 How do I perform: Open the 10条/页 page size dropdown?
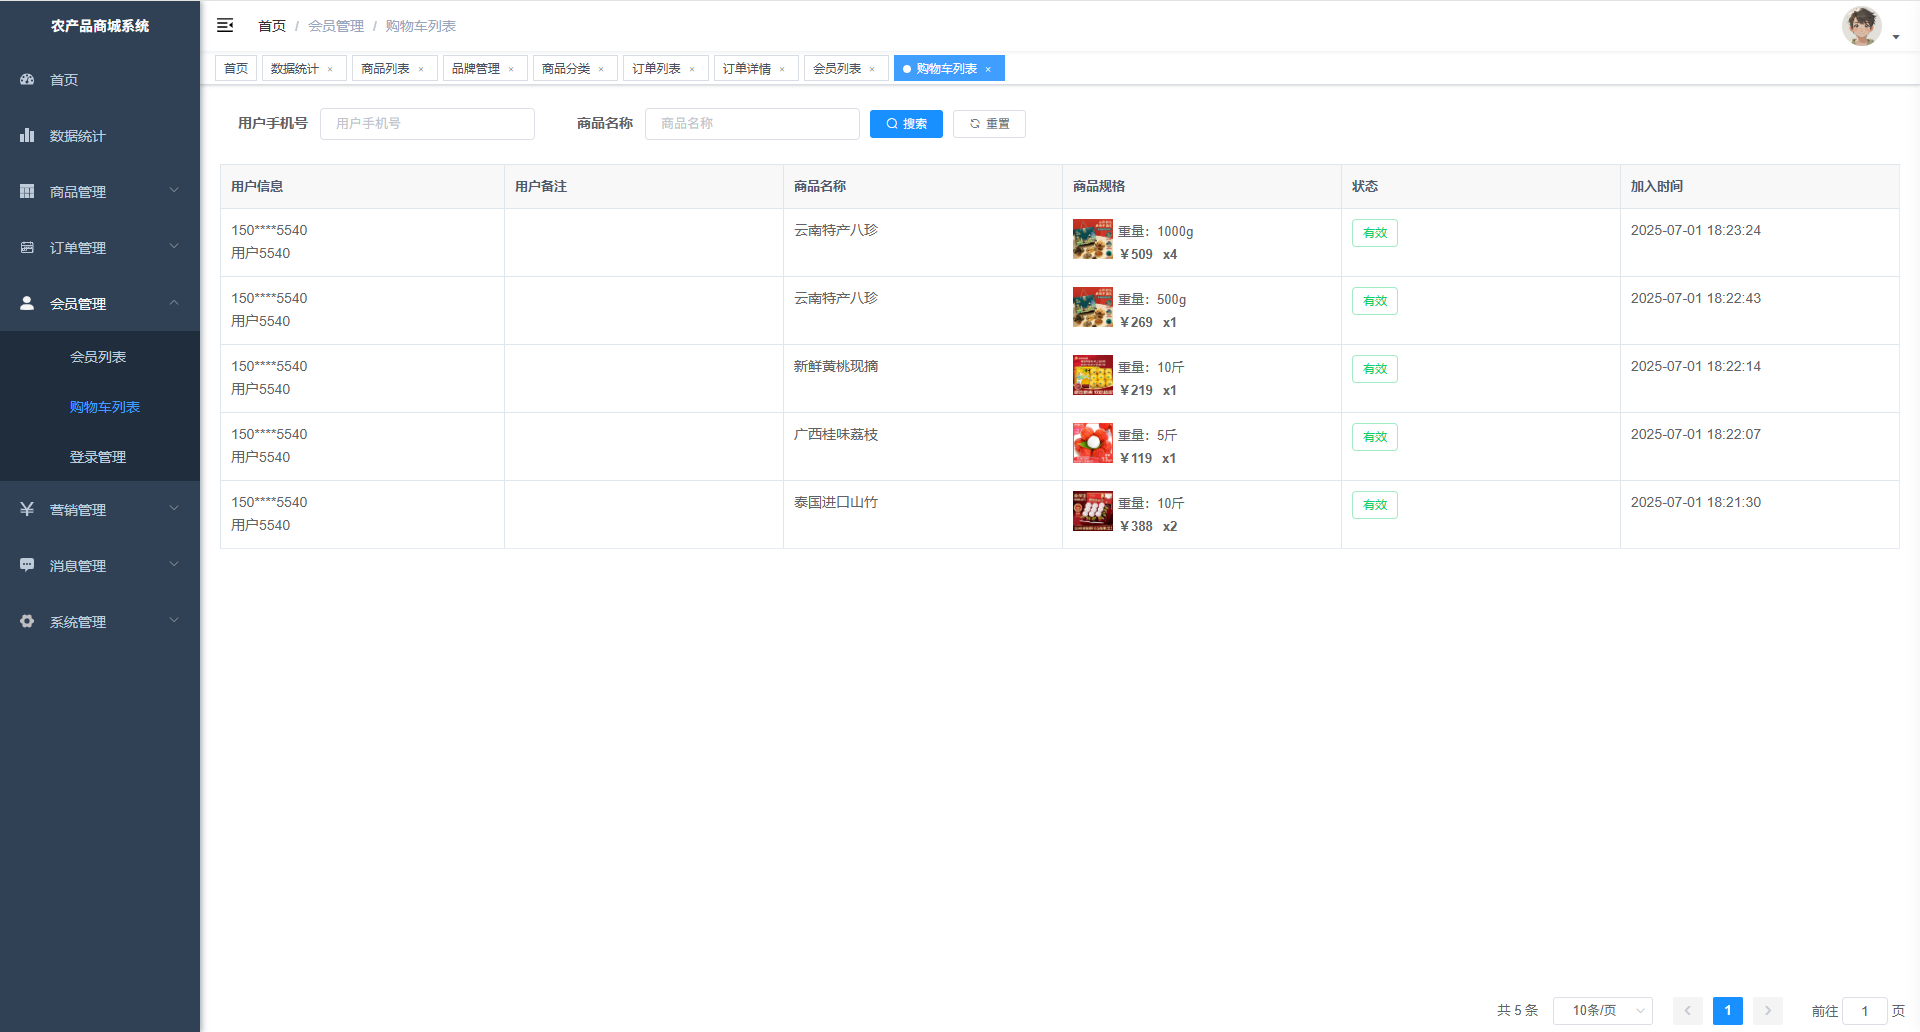(x=1602, y=1011)
